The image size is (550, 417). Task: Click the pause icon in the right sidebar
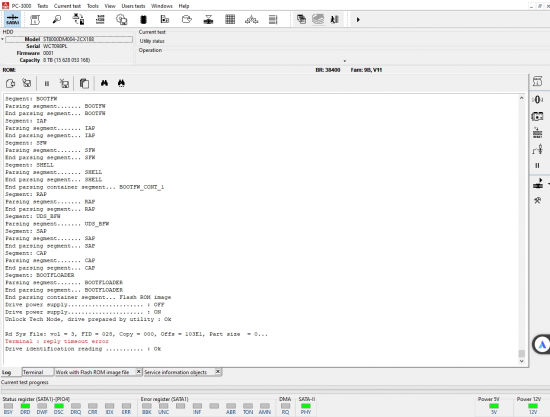coord(537,165)
